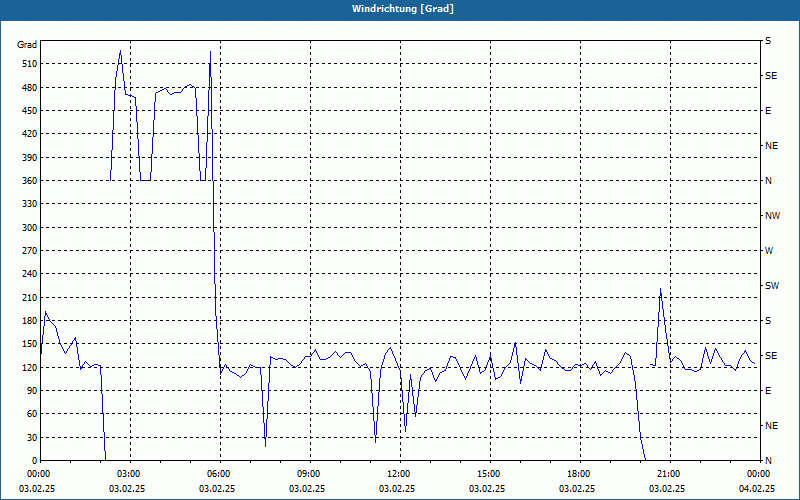Click the 09:00 time label on the x-axis
800x500 pixels.
[310, 474]
